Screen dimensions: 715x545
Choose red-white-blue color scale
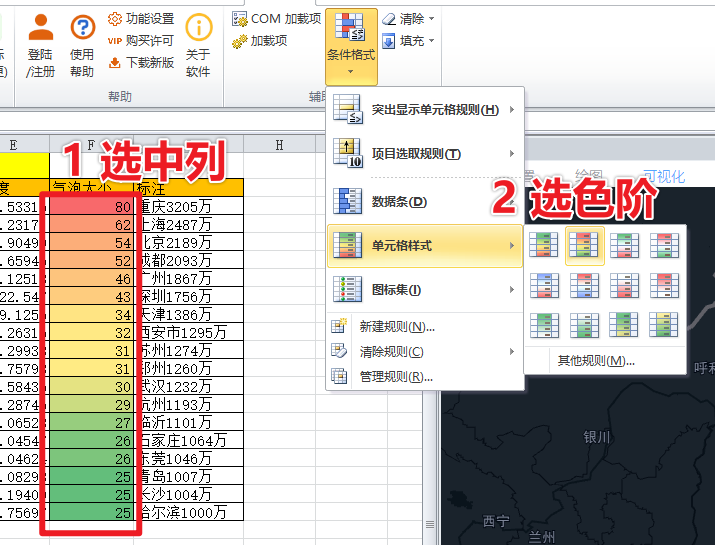(584, 285)
